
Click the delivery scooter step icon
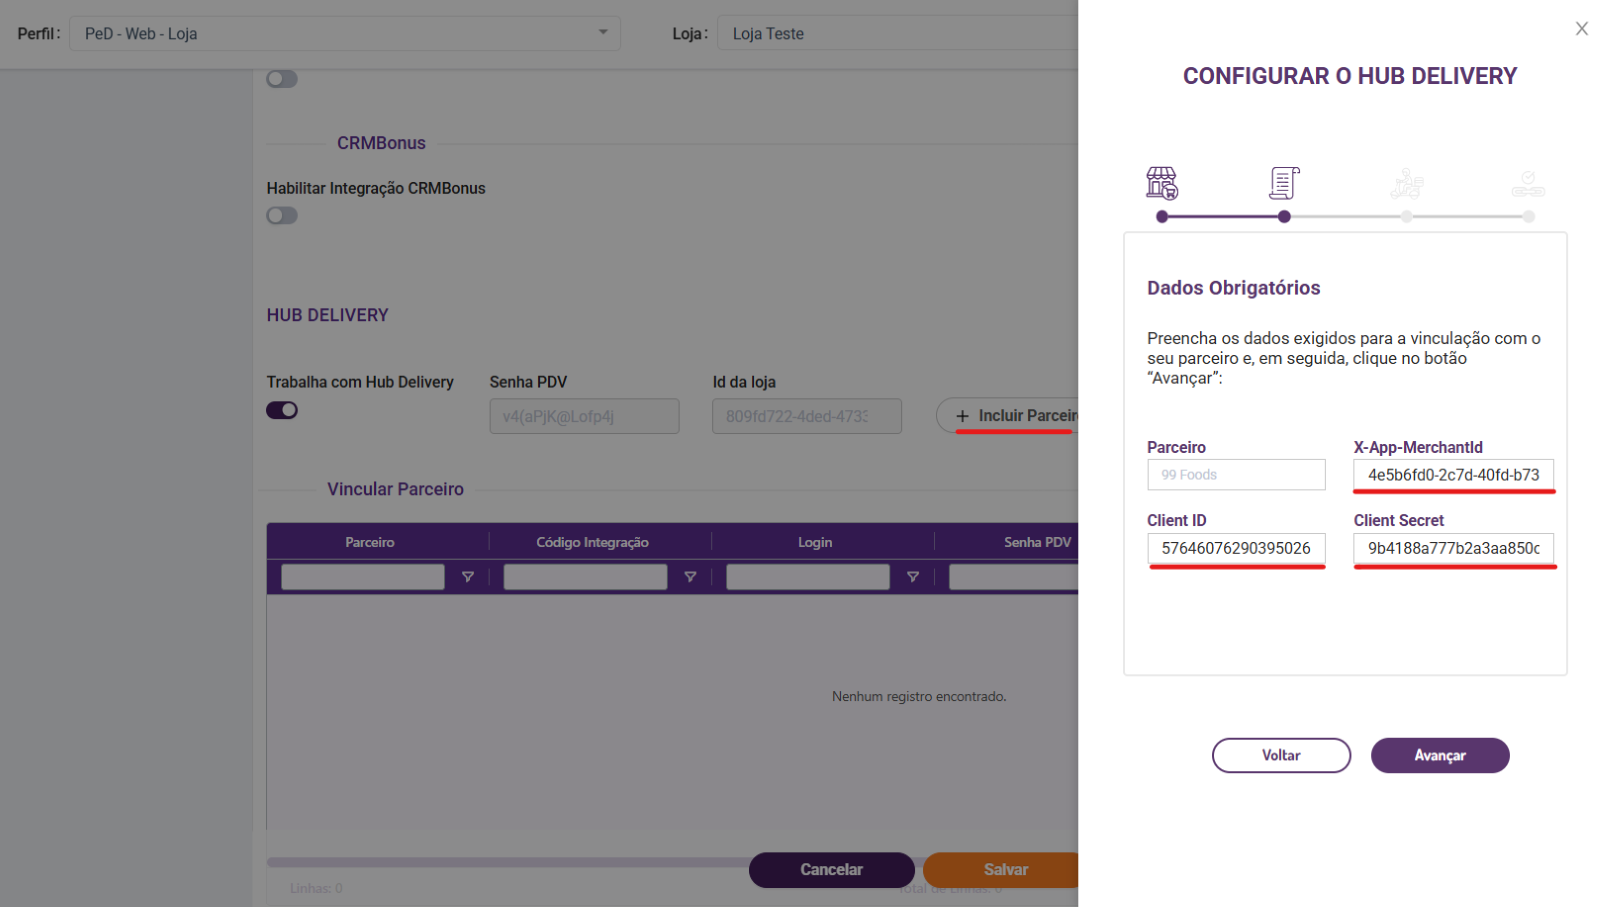pos(1406,184)
